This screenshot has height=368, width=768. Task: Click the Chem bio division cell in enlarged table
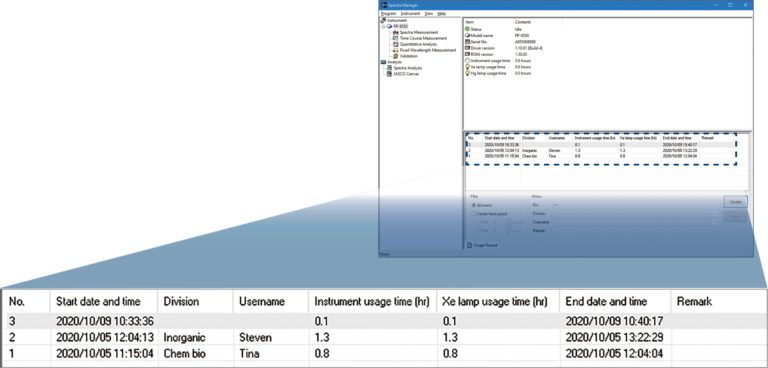pyautogui.click(x=185, y=353)
